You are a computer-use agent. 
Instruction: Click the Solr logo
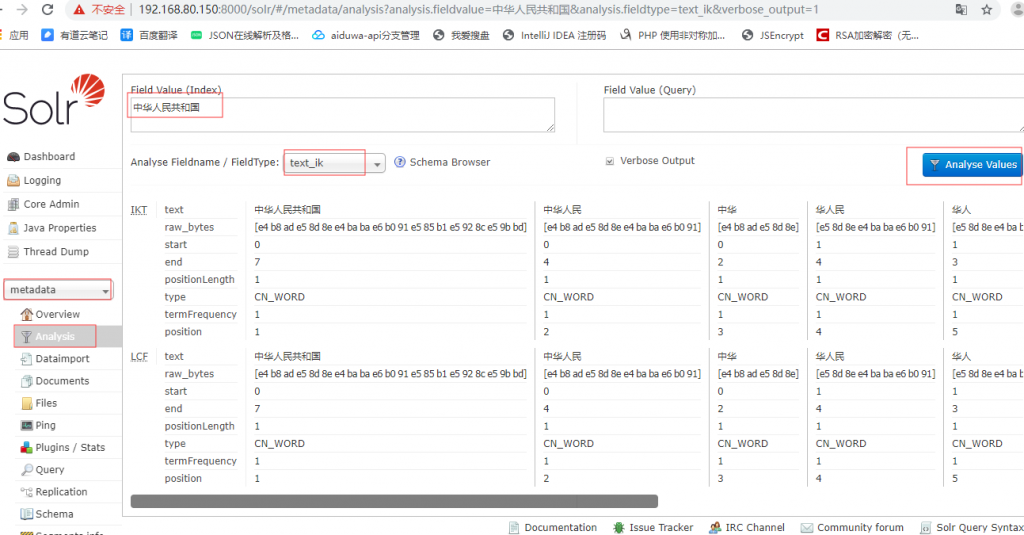click(x=54, y=99)
